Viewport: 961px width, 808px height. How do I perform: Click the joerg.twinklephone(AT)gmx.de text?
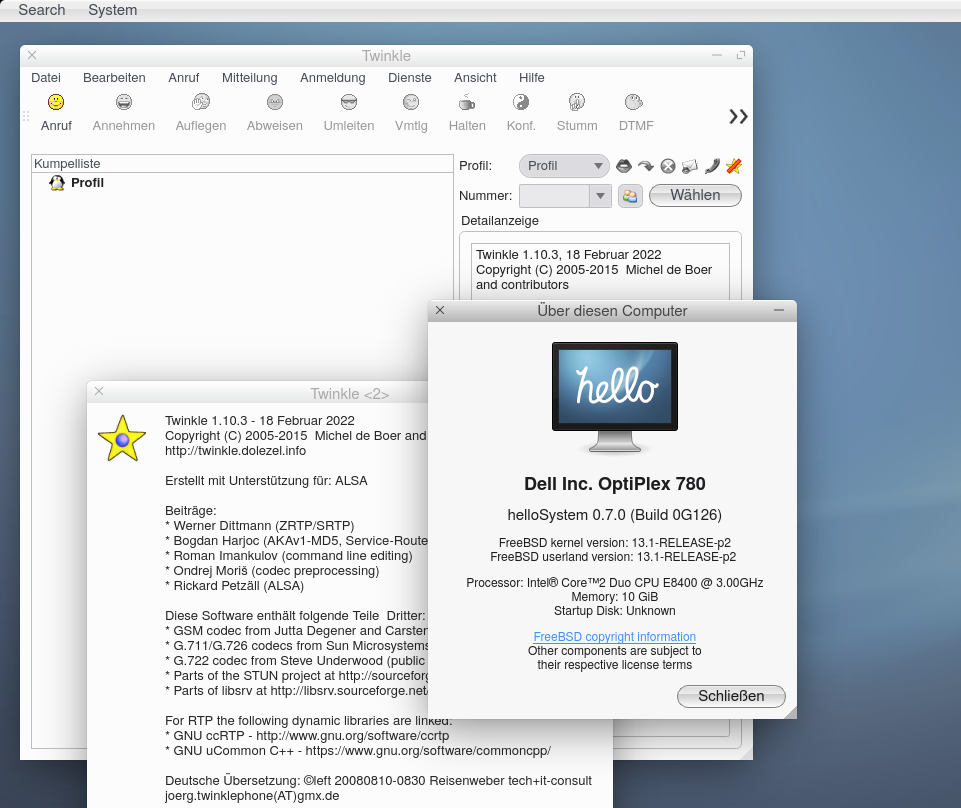coord(252,796)
